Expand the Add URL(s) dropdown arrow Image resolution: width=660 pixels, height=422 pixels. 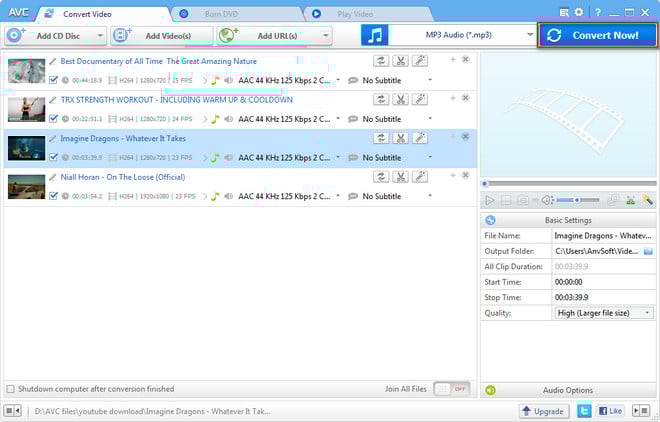(325, 36)
